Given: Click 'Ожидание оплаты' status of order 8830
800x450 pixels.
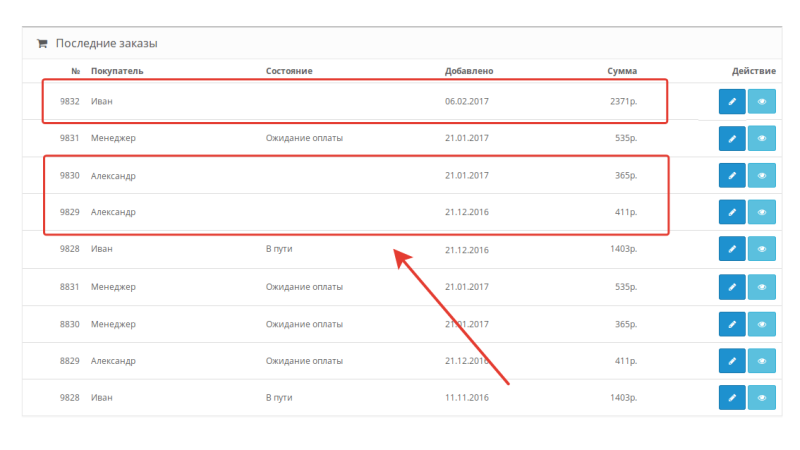Looking at the screenshot, I should coord(304,324).
